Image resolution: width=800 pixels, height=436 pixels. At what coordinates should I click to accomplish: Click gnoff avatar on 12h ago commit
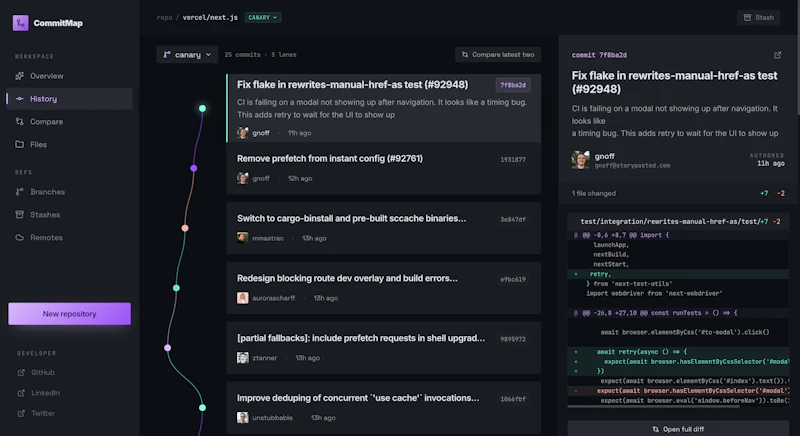coord(243,178)
